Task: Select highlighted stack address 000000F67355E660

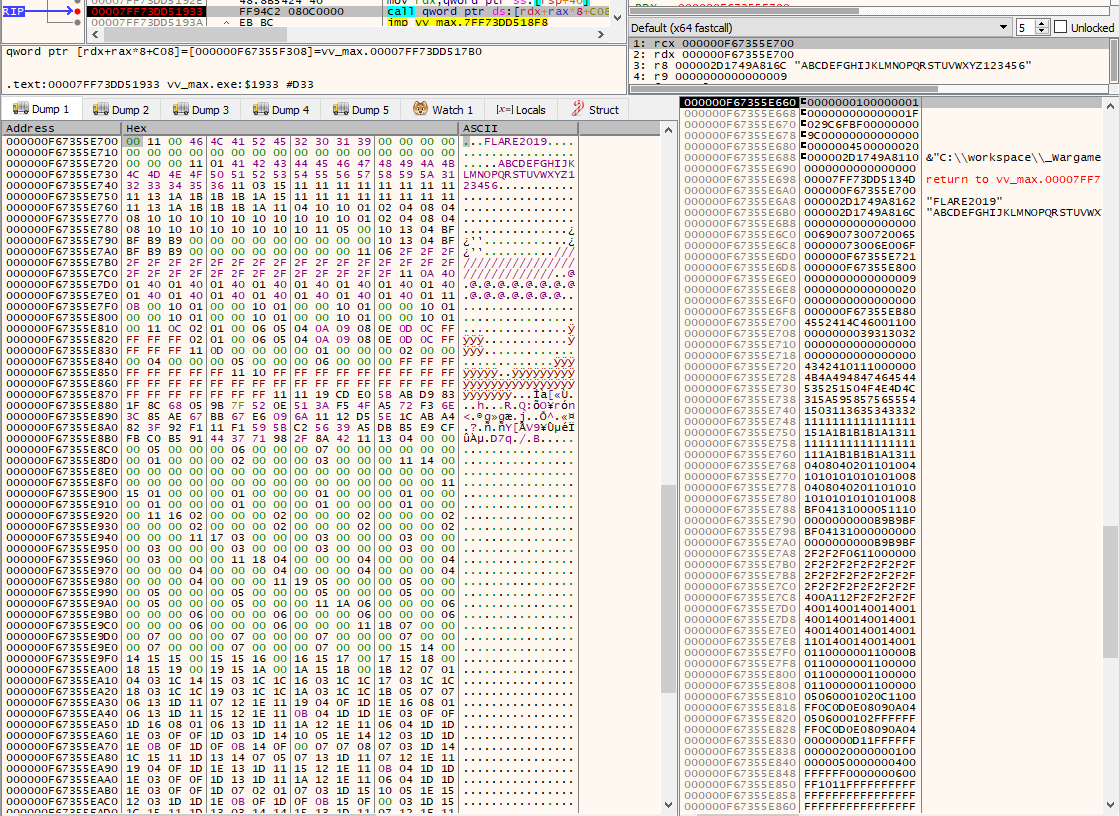Action: (x=739, y=102)
